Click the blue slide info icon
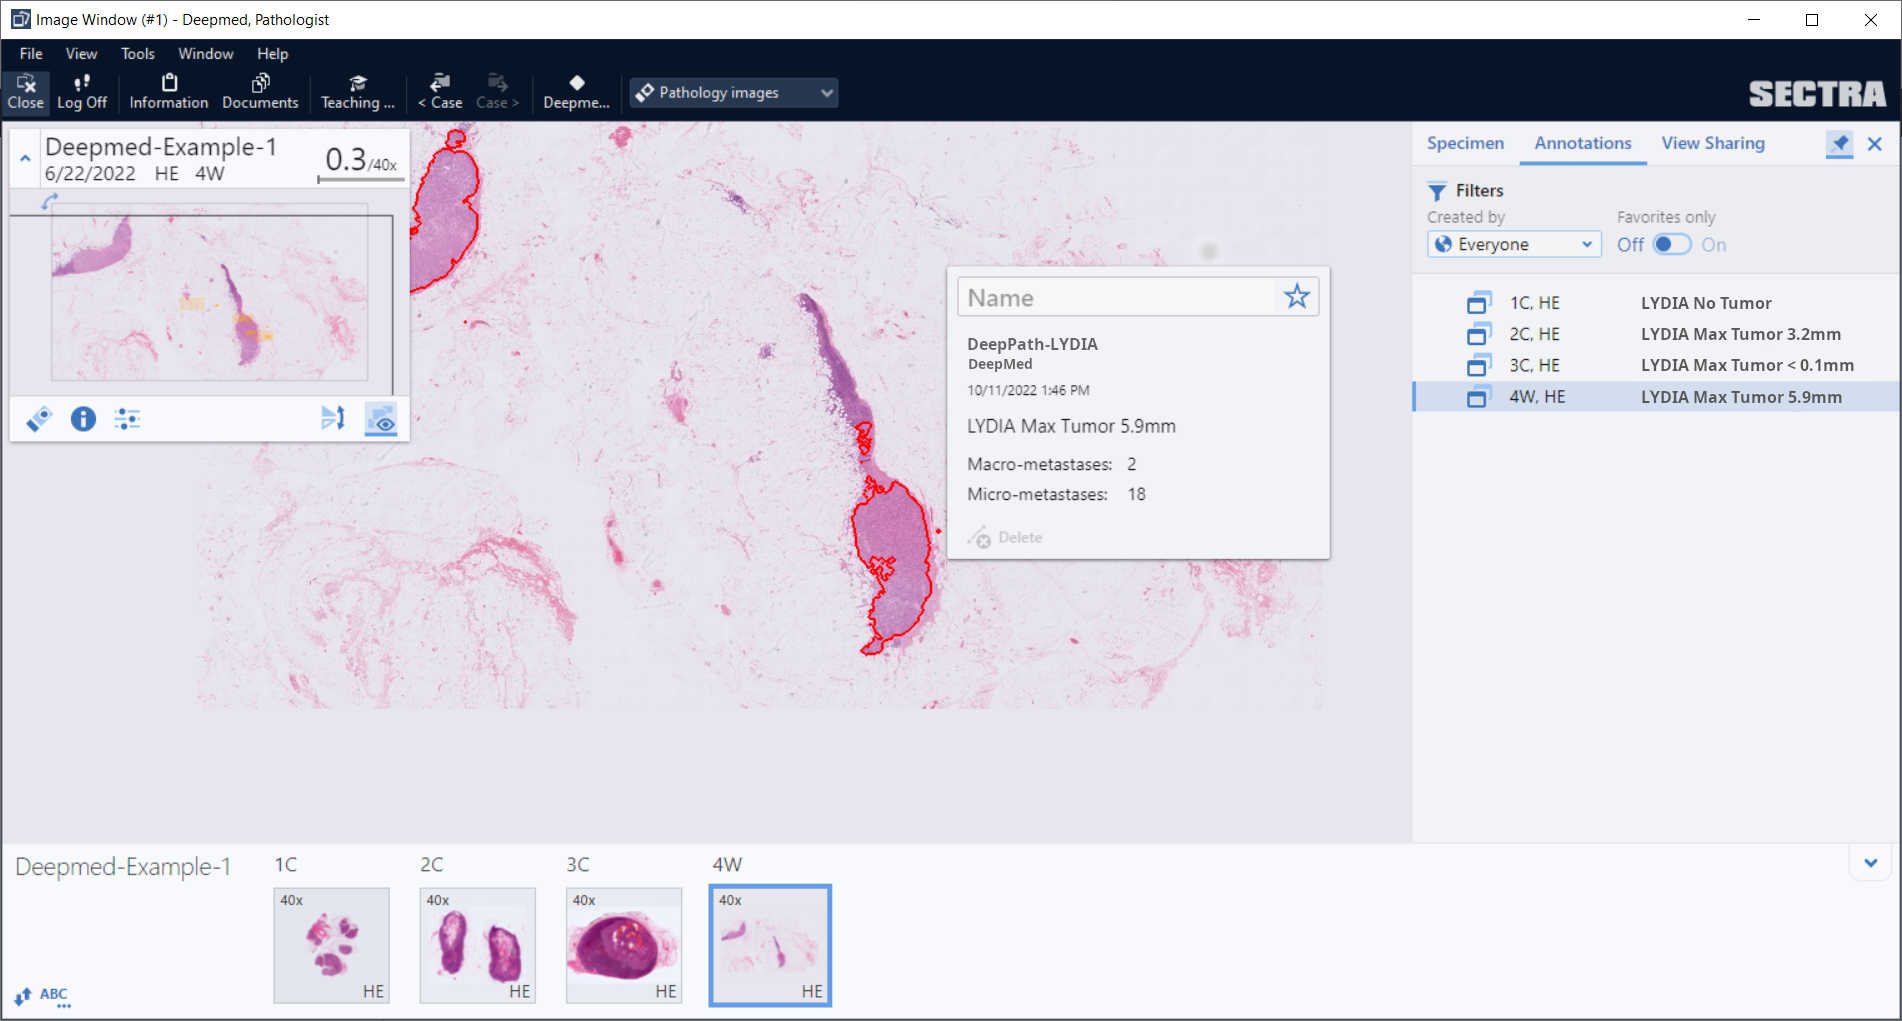The height and width of the screenshot is (1021, 1902). click(83, 419)
